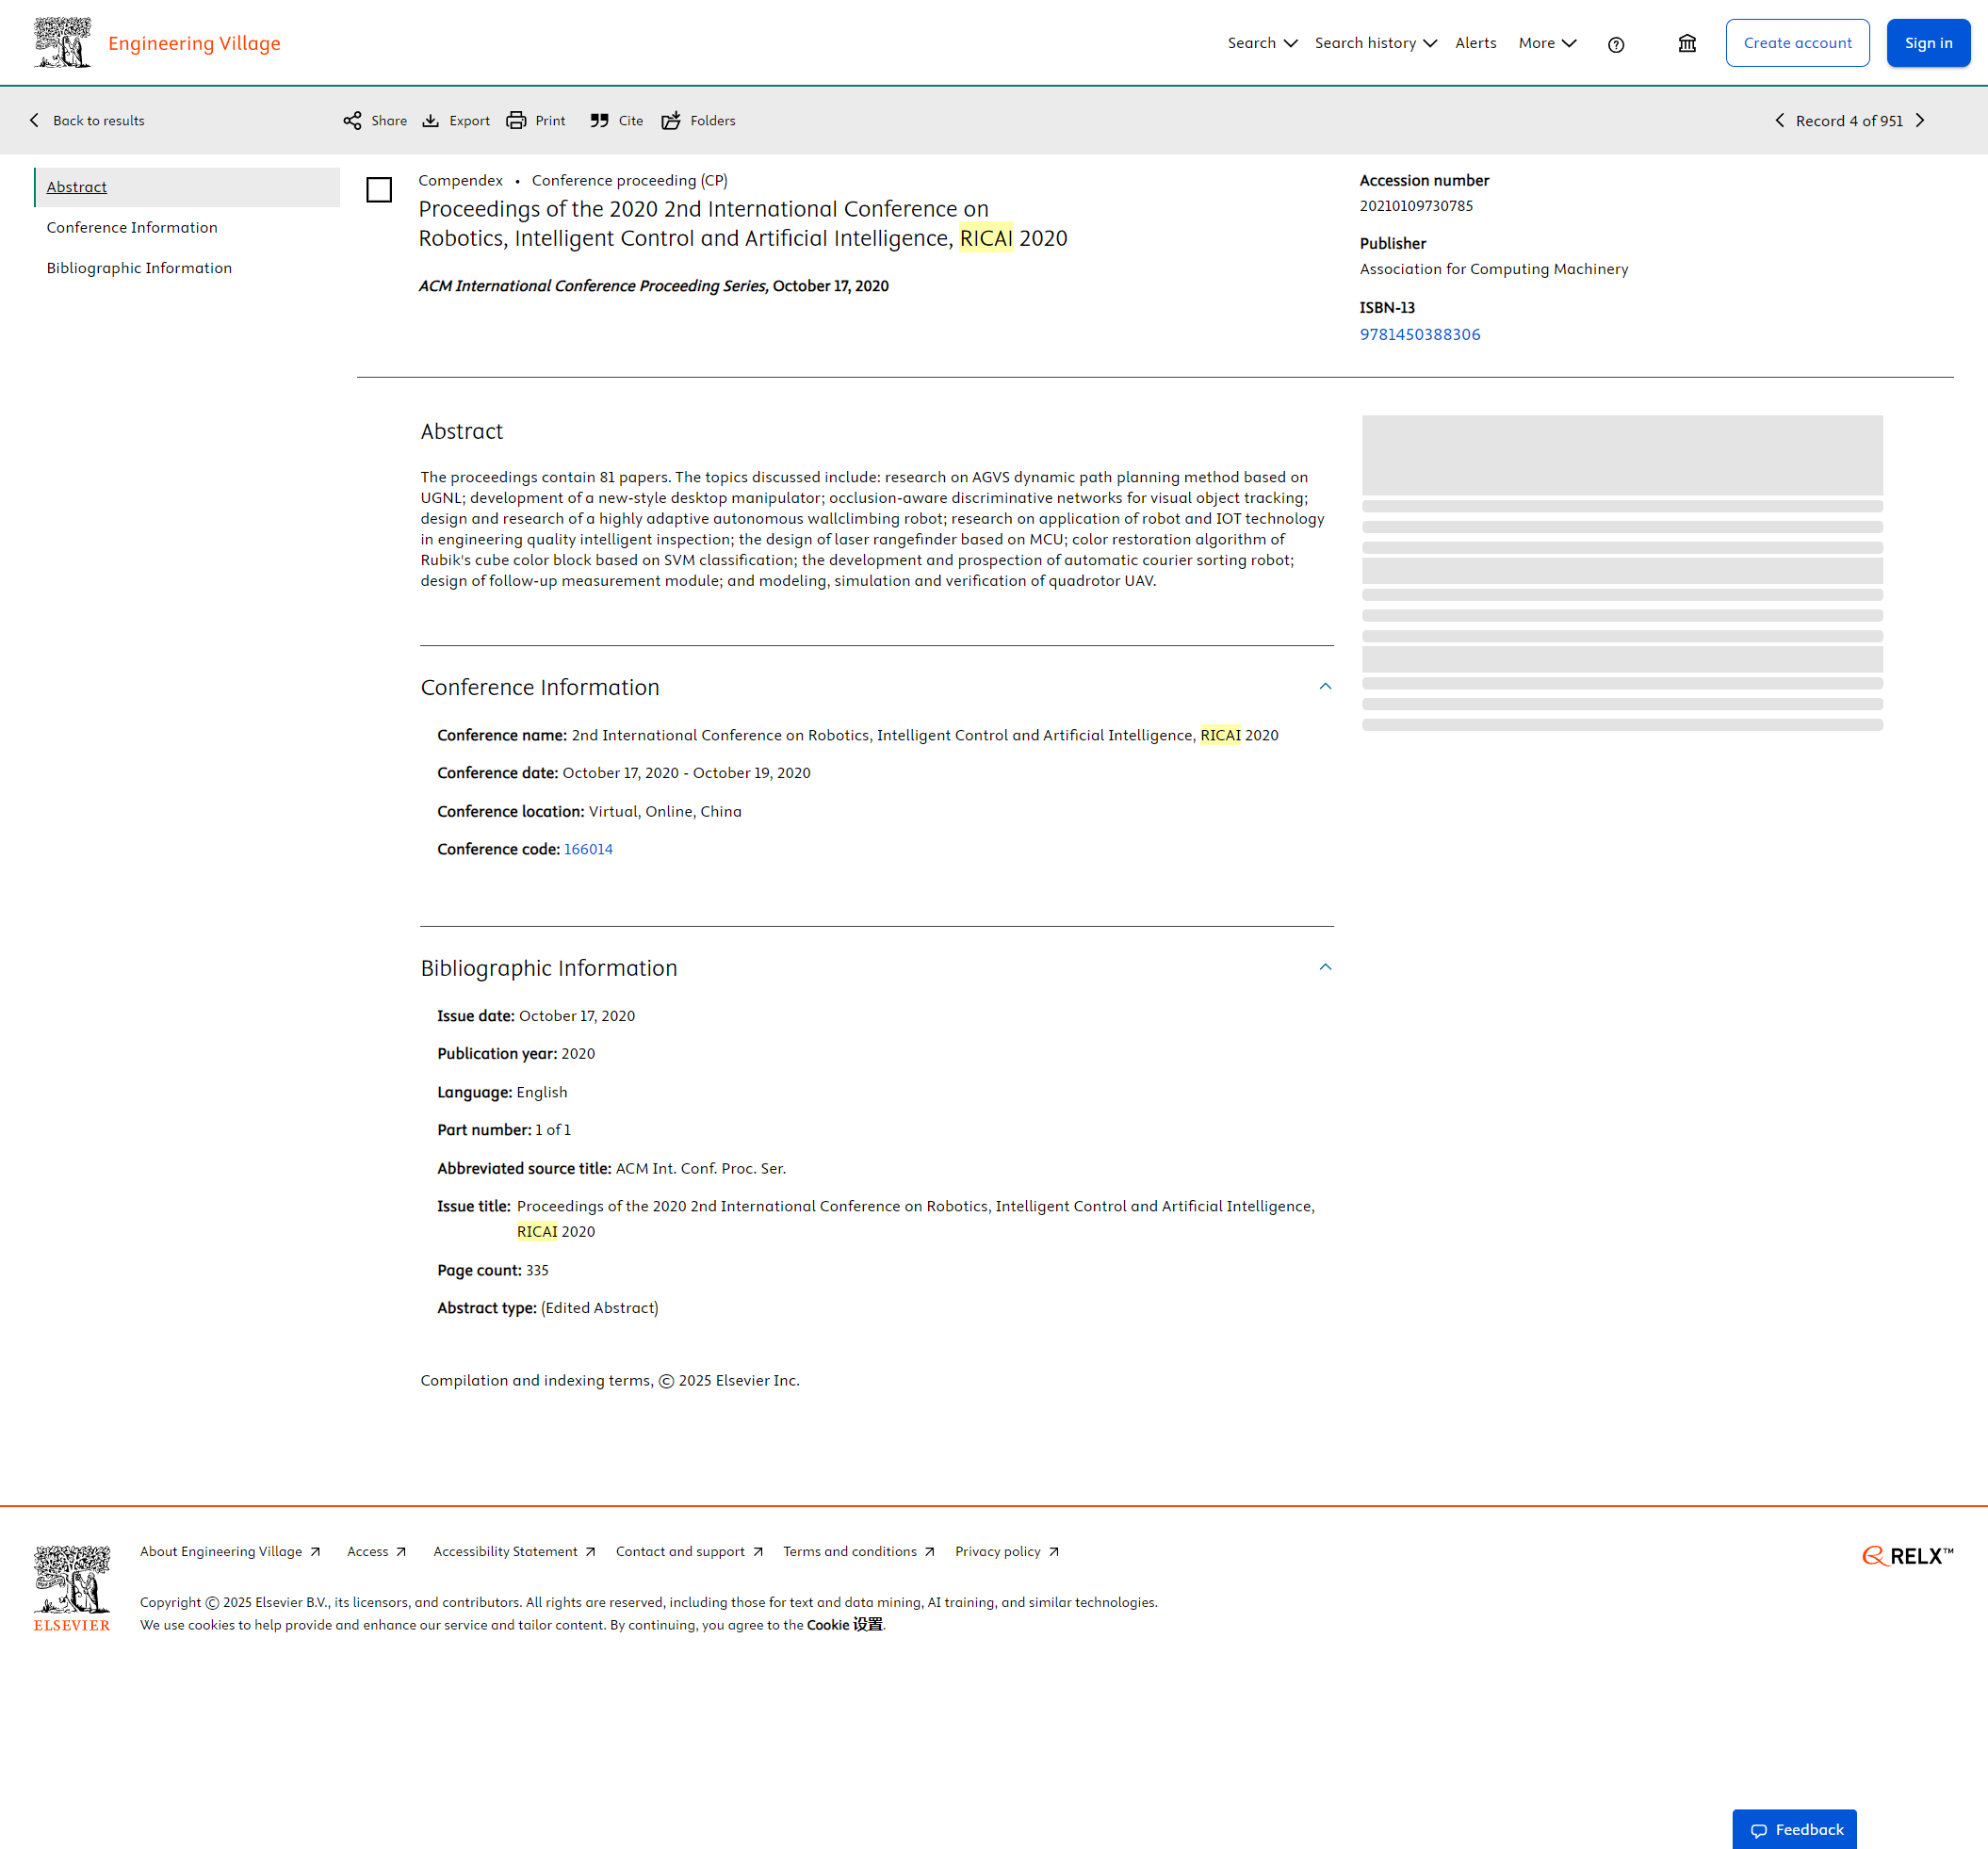Click the Back to results link
The width and height of the screenshot is (1988, 1849).
click(98, 121)
